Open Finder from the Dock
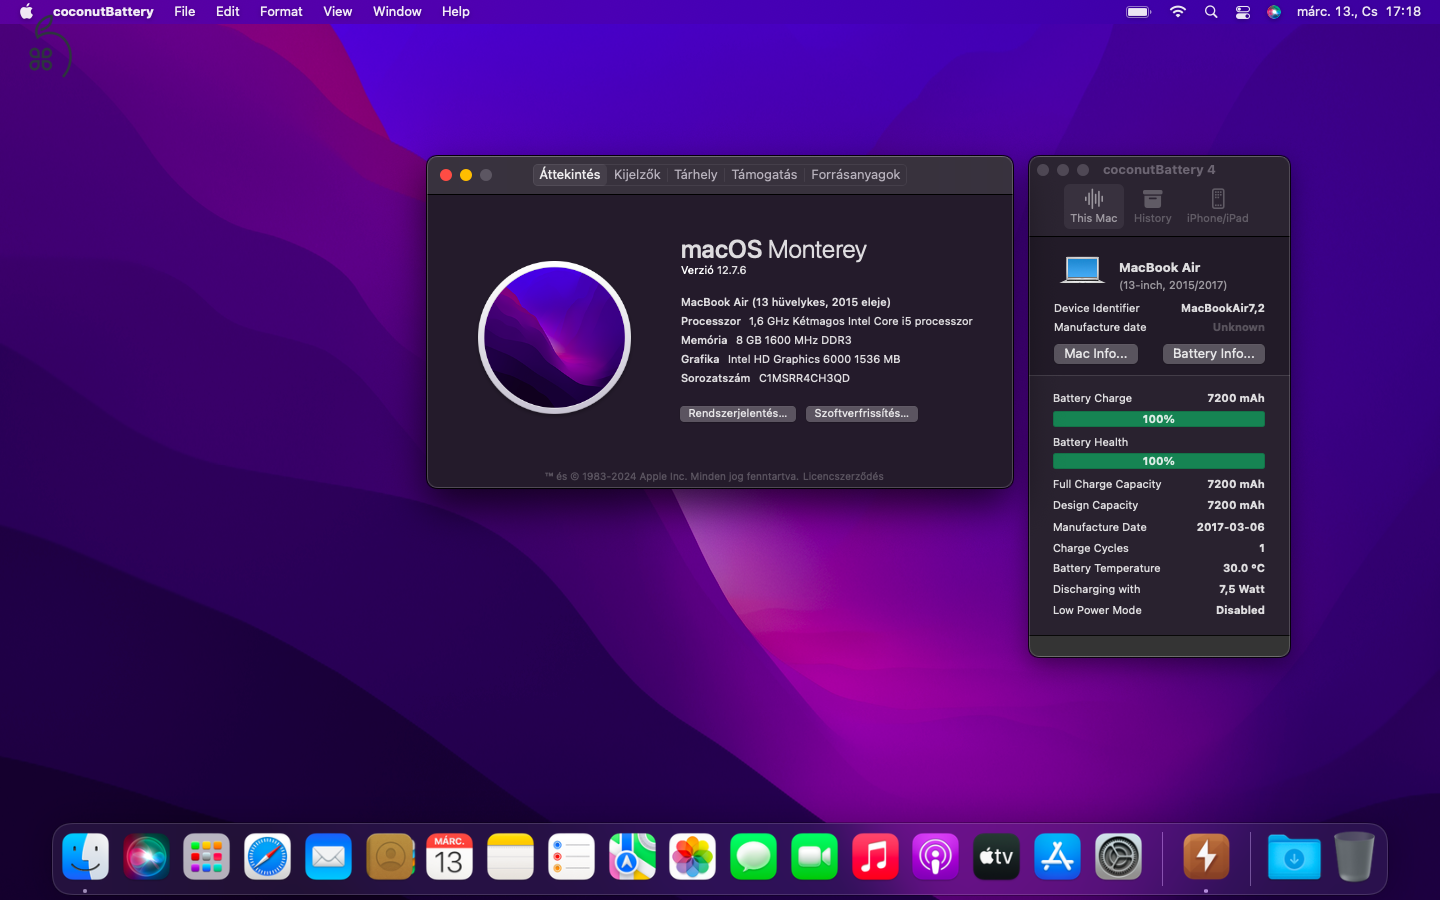The image size is (1440, 900). (x=85, y=857)
